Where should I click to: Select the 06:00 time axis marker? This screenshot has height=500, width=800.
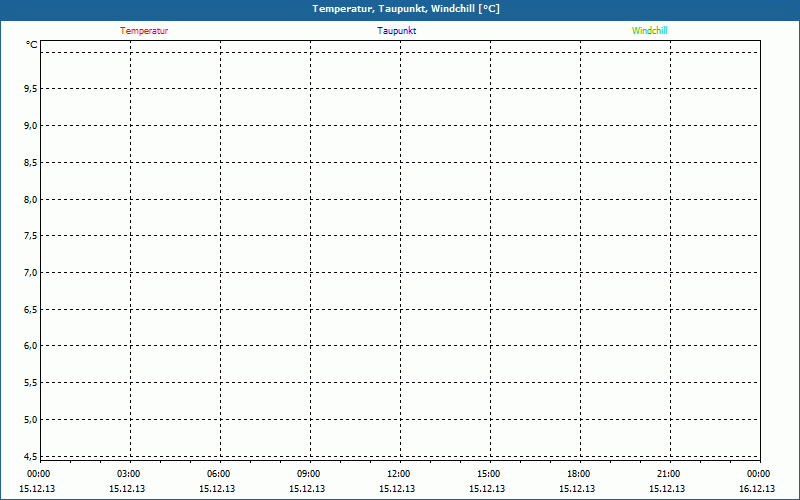click(219, 474)
